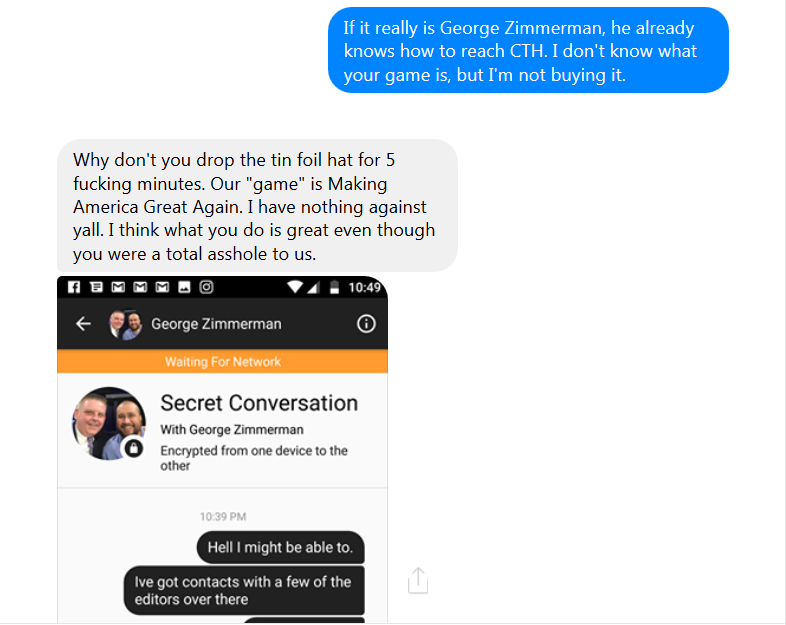Viewport: 786px width, 625px height.
Task: Click the 10:49 clock in status bar
Action: (365, 287)
